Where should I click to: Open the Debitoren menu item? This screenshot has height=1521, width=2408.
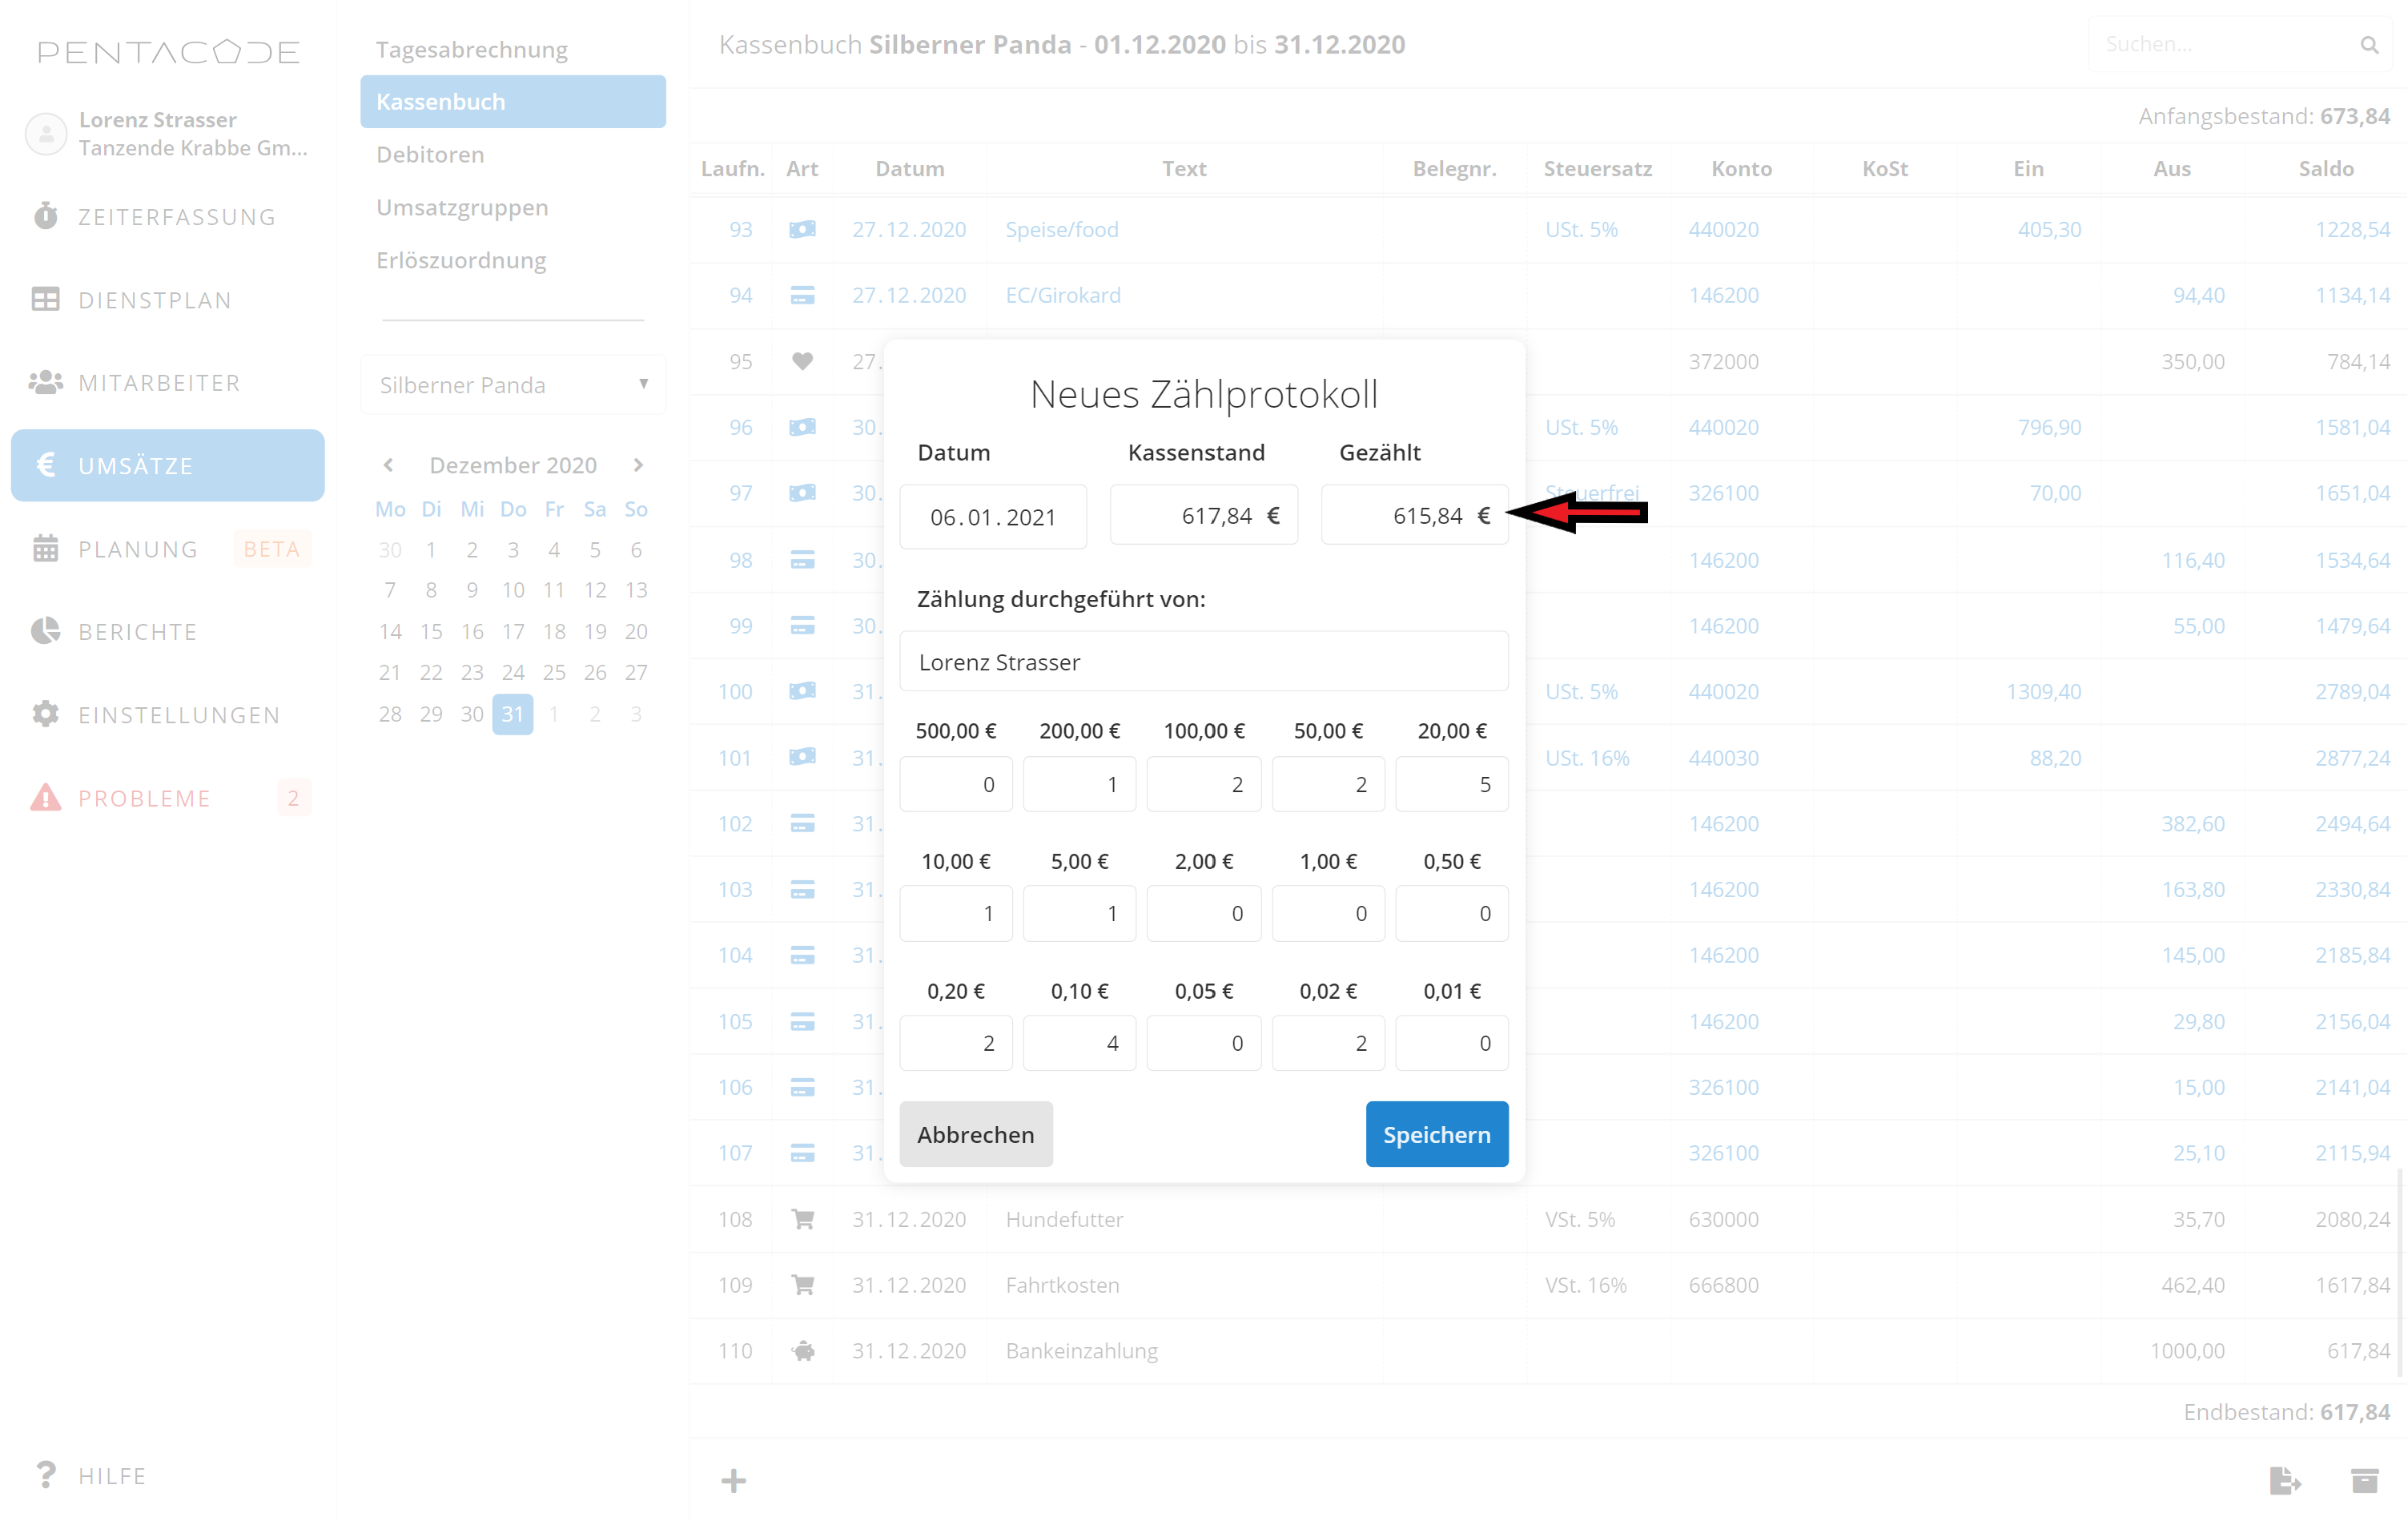coord(430,154)
